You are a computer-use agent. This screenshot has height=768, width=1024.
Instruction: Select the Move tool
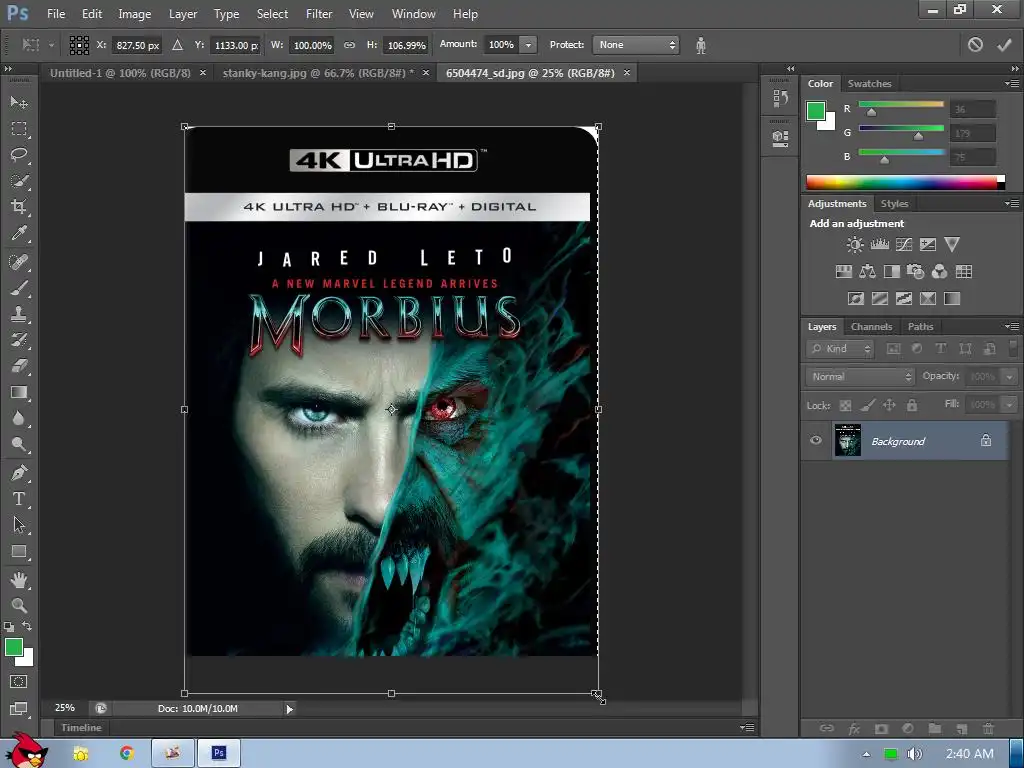point(19,103)
